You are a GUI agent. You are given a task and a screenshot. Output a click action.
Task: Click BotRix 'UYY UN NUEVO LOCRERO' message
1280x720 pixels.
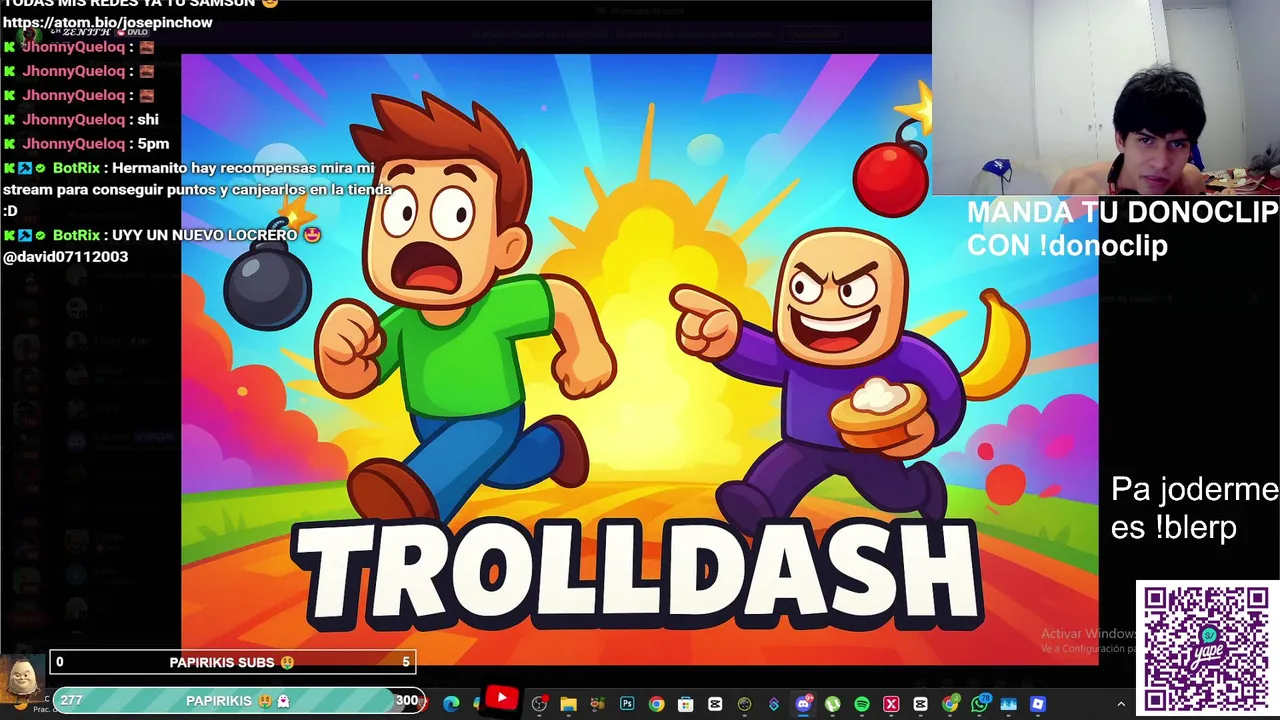(162, 245)
